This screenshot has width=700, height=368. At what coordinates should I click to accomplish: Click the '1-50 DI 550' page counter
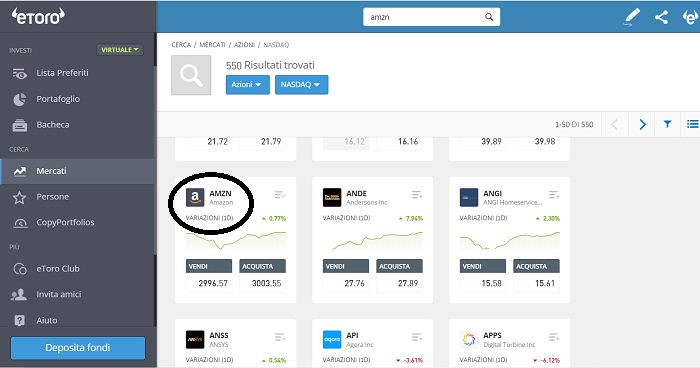(x=574, y=125)
